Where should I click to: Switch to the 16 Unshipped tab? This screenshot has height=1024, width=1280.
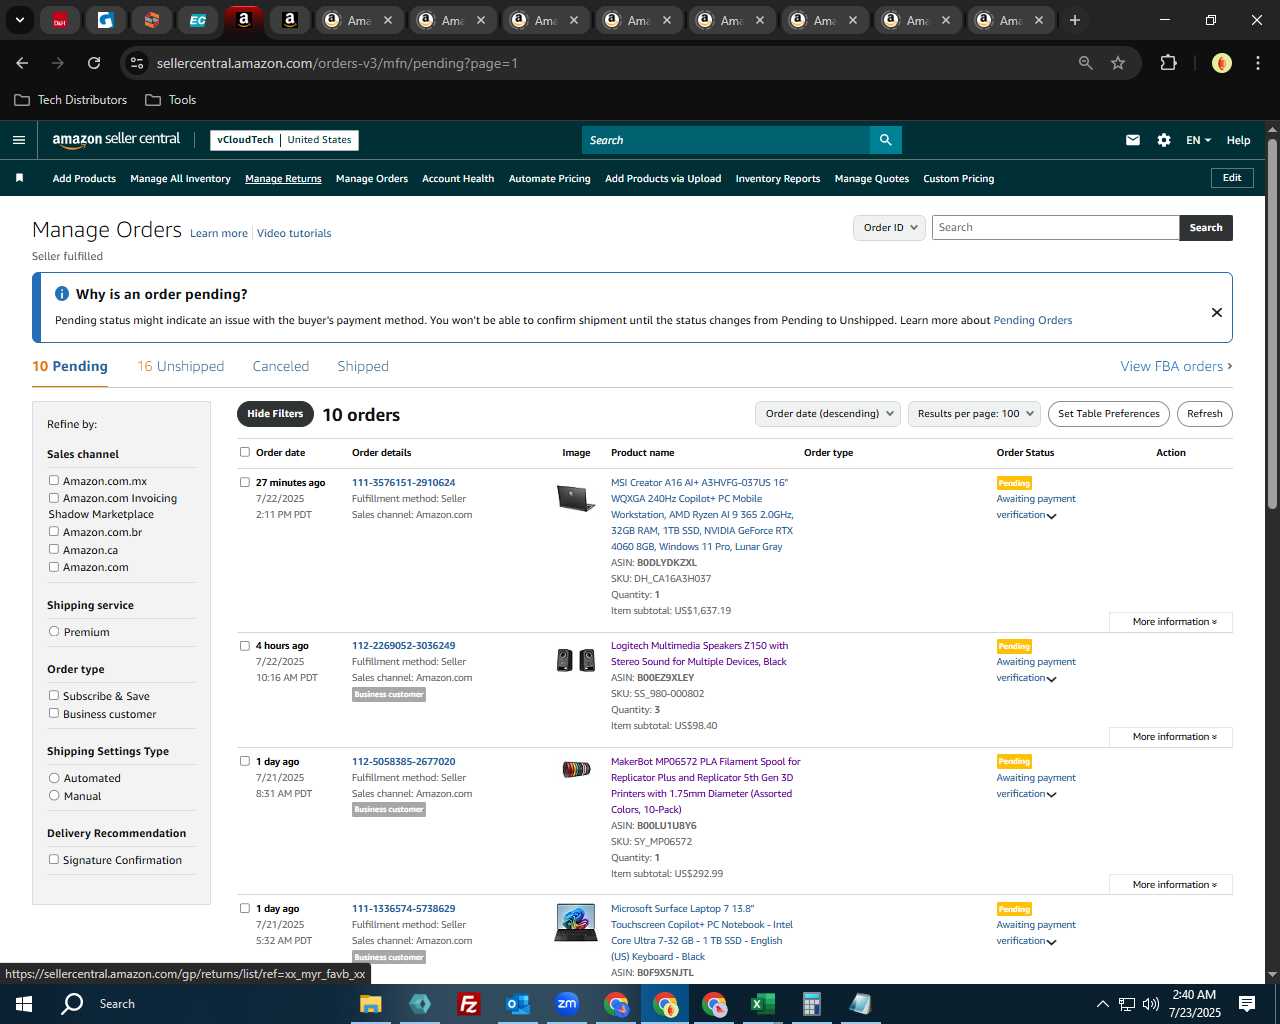tap(181, 366)
